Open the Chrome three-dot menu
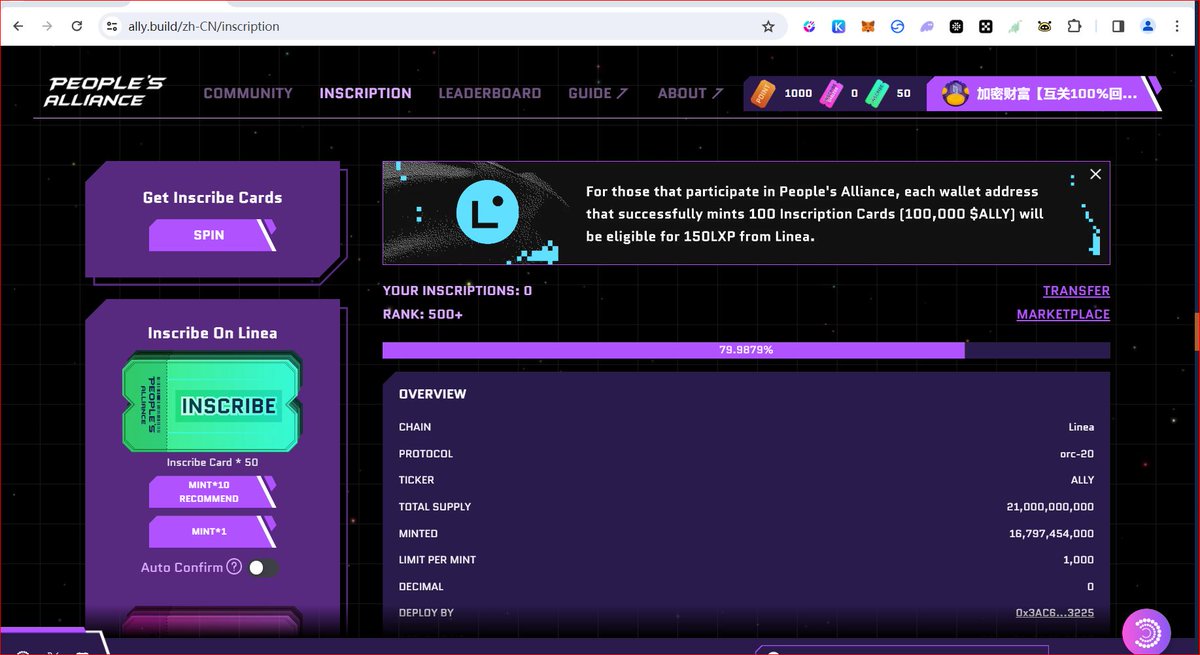The width and height of the screenshot is (1200, 655). click(1177, 27)
